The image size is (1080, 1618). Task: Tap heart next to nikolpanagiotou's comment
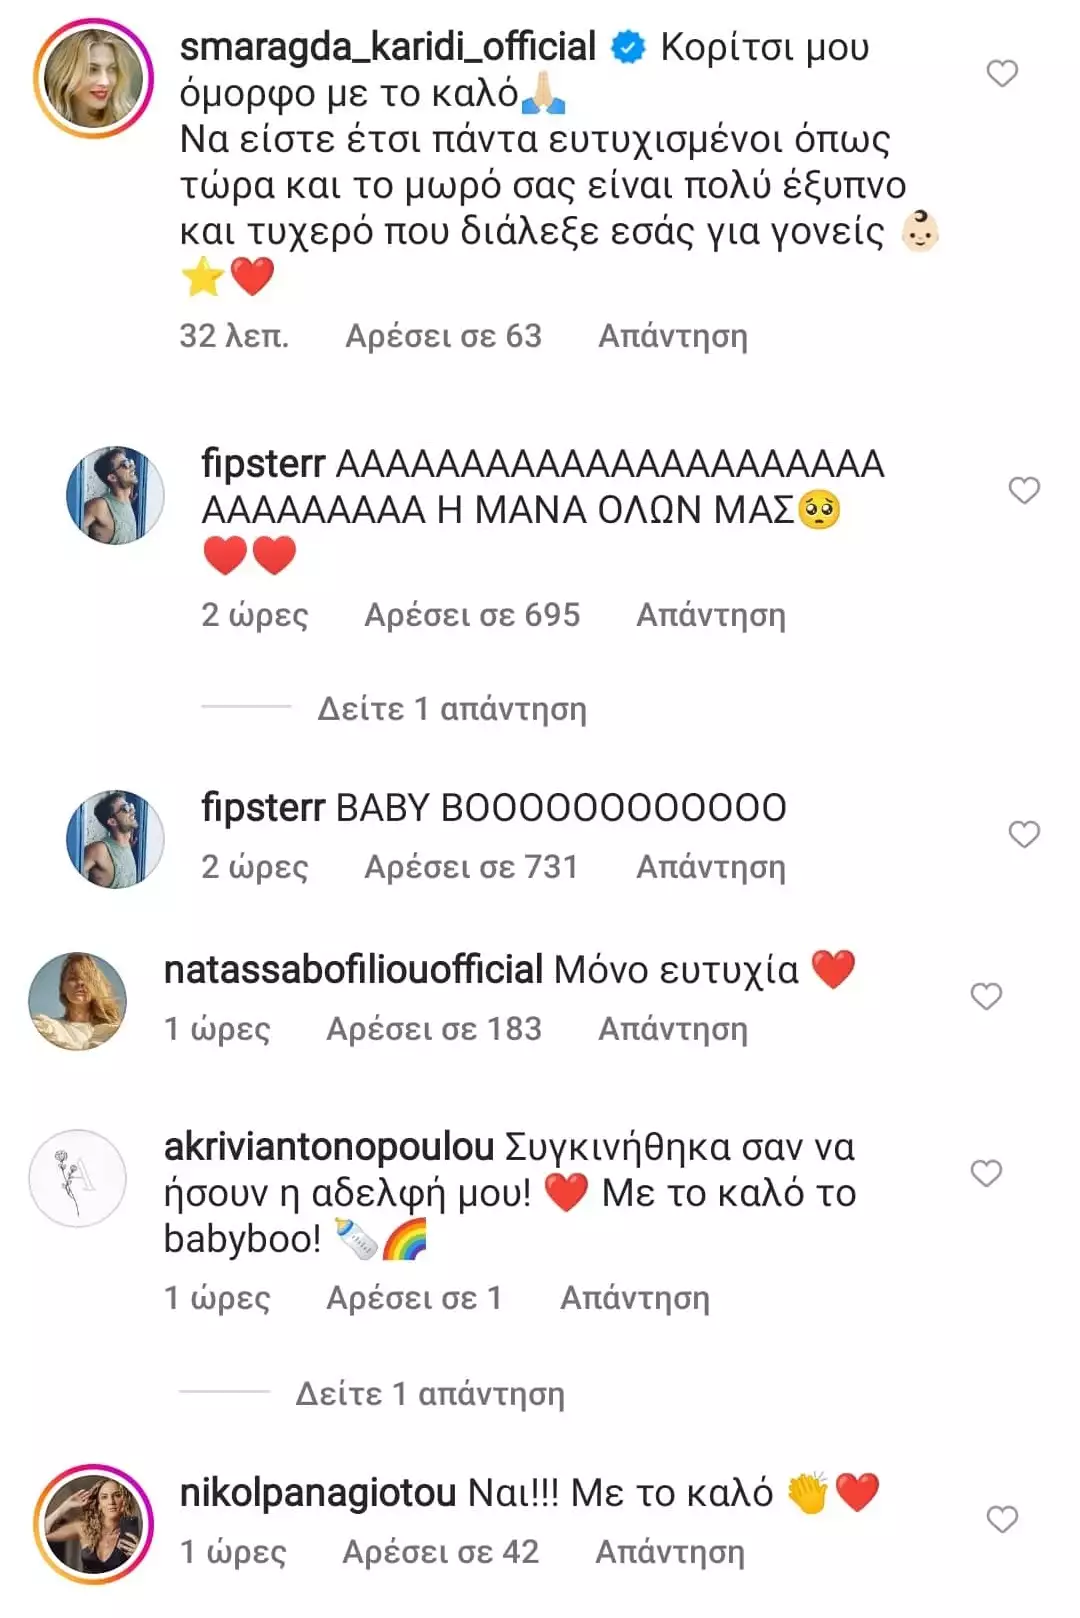pyautogui.click(x=1002, y=1520)
